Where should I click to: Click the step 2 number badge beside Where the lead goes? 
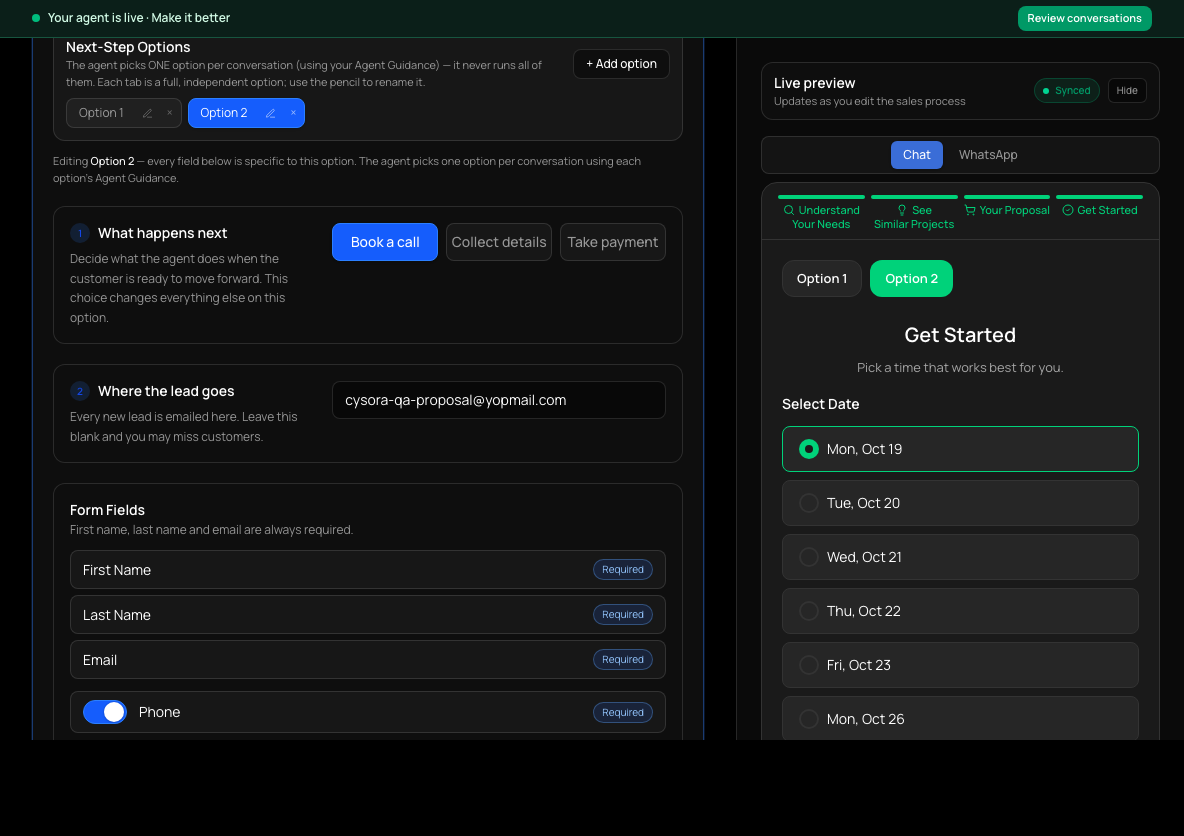tap(80, 391)
